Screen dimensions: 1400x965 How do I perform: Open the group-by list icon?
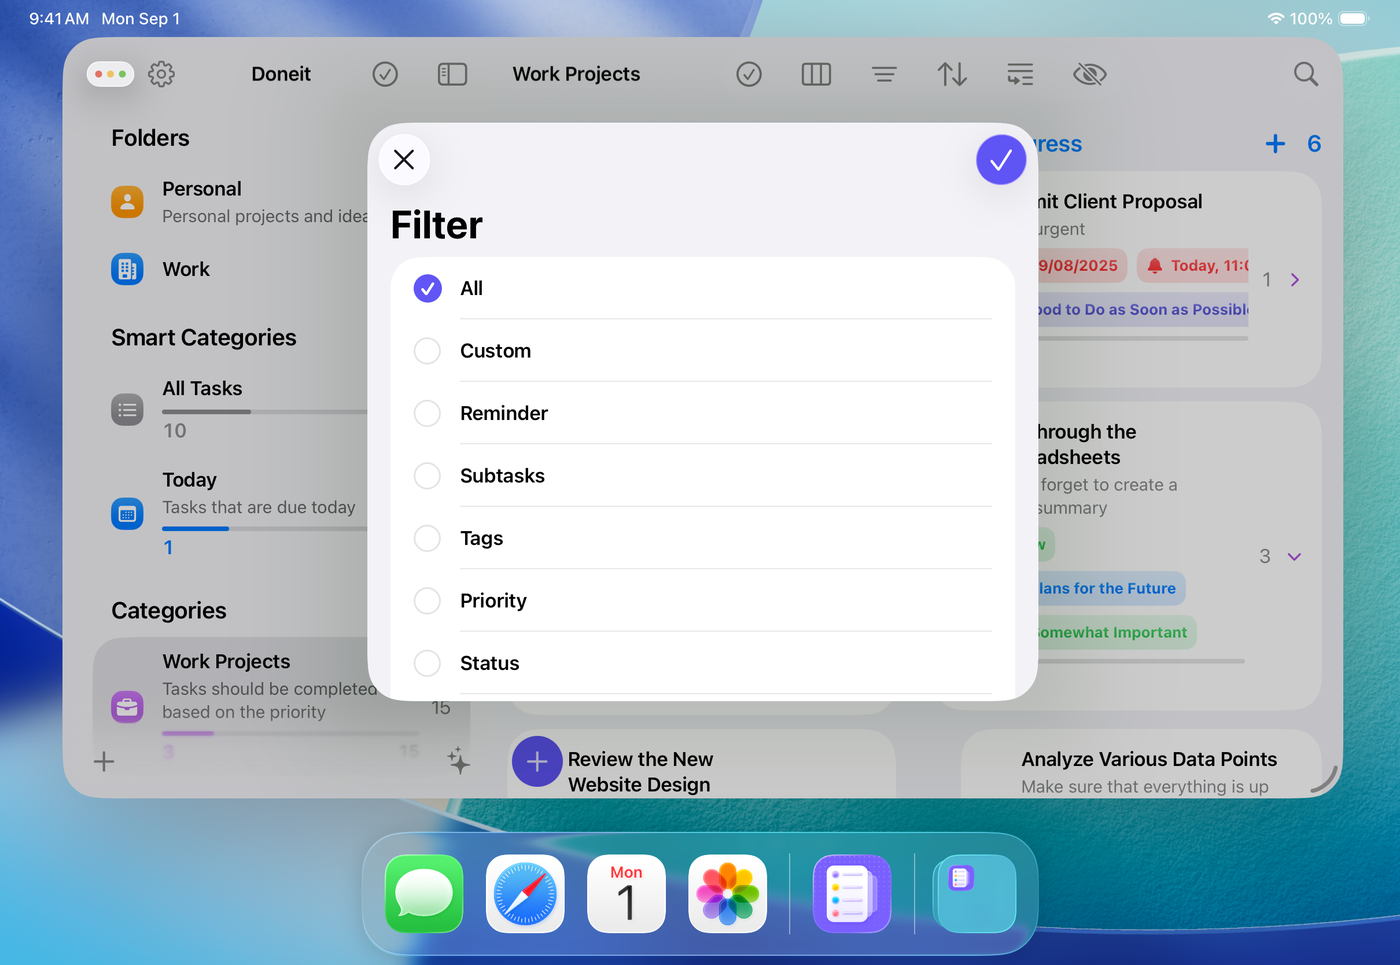click(1020, 74)
